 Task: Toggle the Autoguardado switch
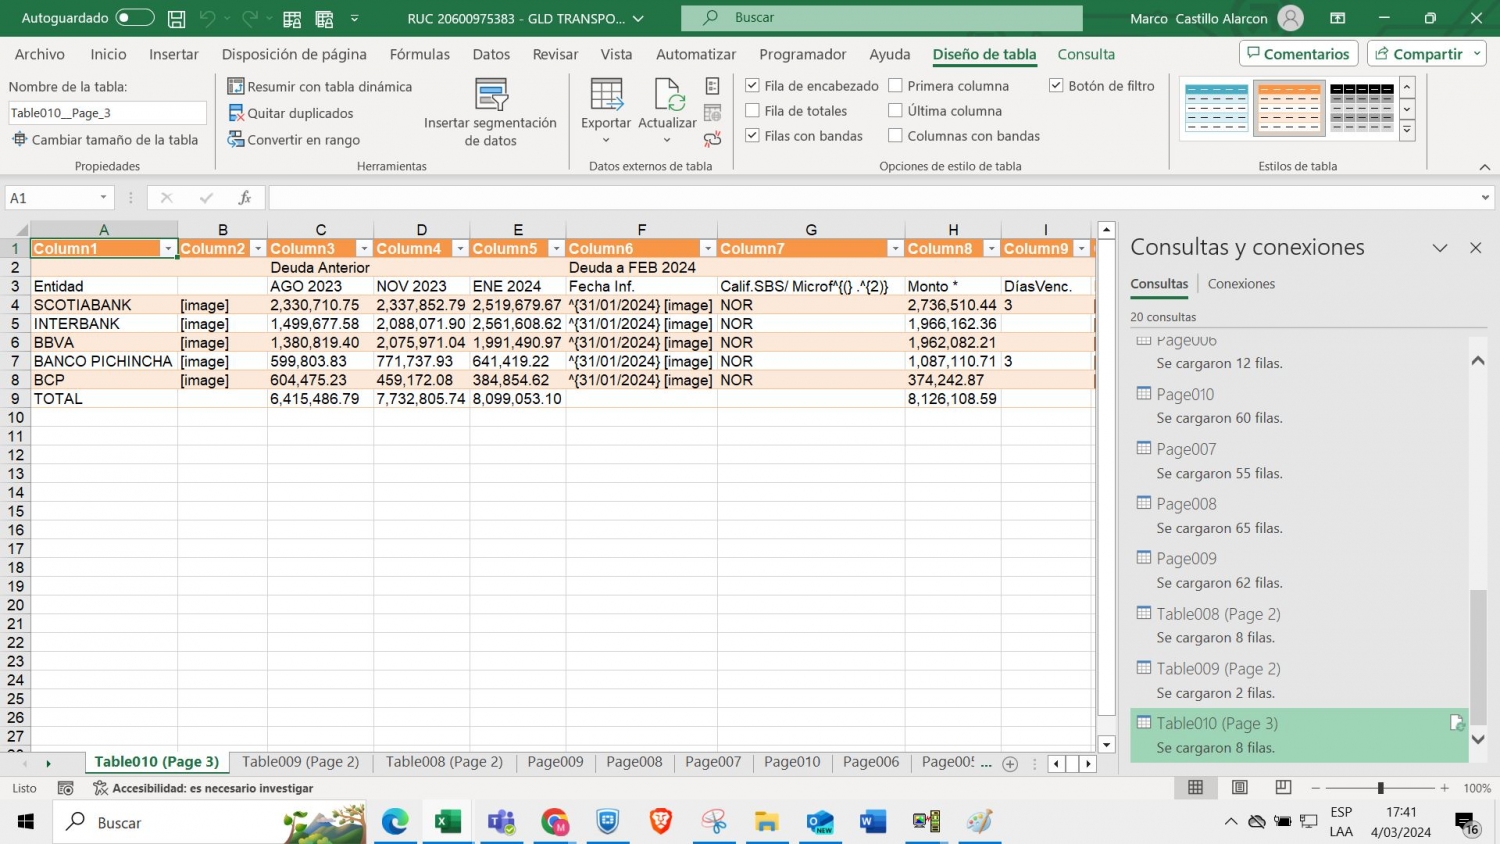coord(135,18)
